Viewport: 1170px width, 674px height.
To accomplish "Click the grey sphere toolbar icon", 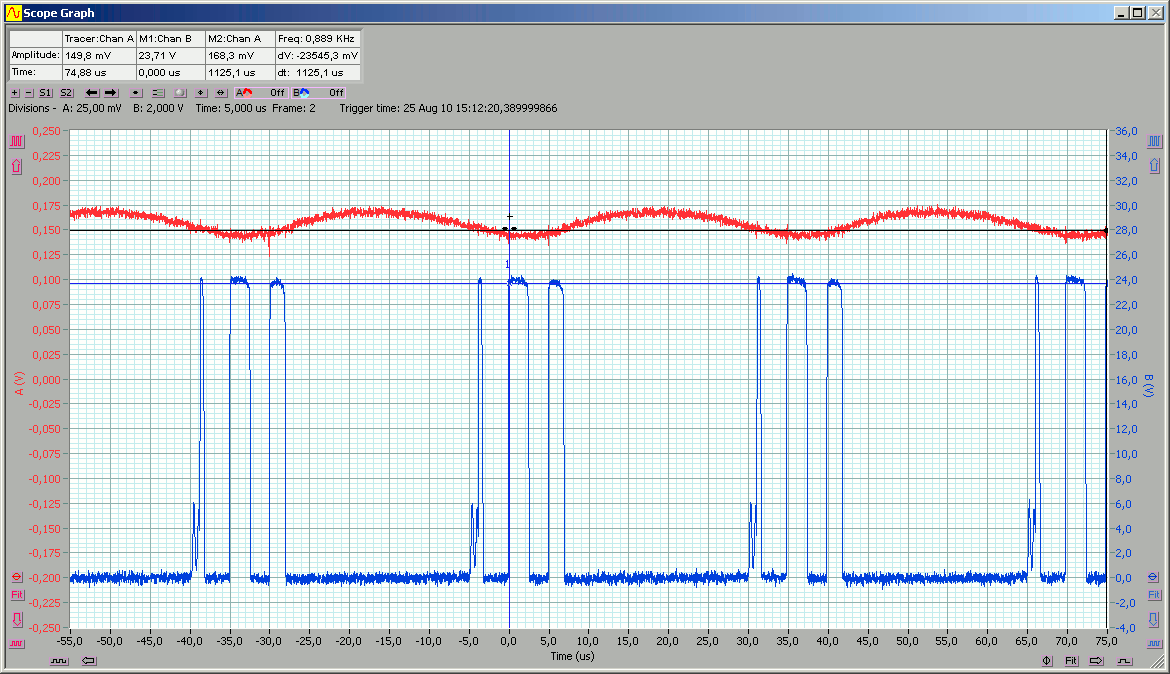I will point(180,93).
